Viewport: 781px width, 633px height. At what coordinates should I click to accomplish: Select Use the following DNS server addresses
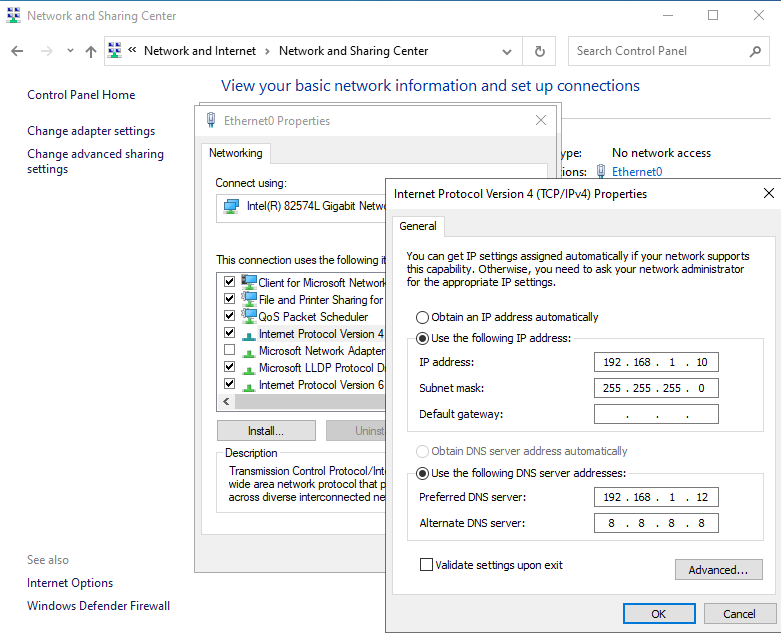422,473
